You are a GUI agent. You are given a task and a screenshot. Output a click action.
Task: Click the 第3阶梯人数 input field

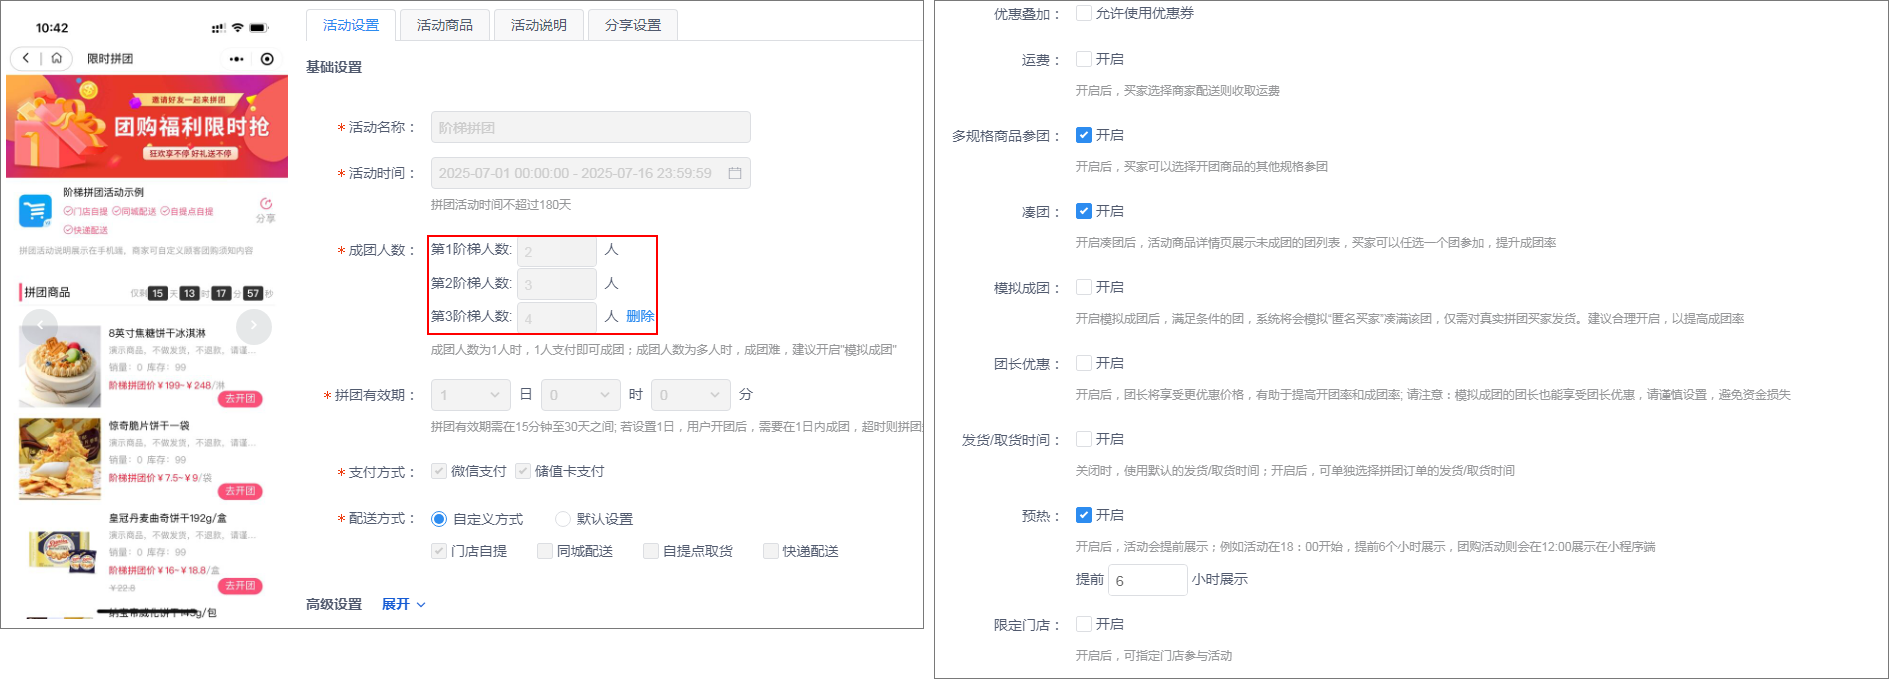(557, 317)
